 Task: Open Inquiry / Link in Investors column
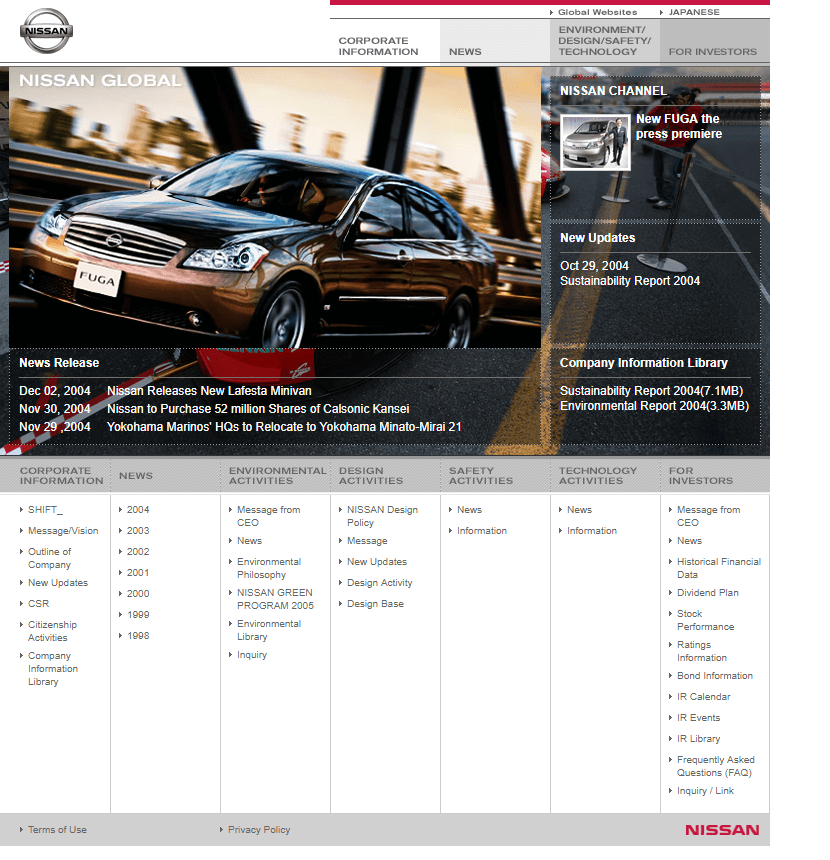point(705,791)
